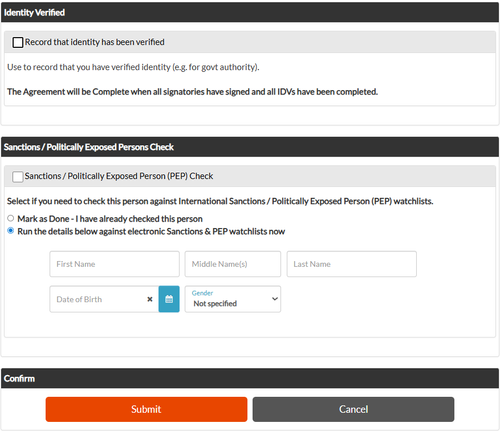Select text 'Use to record that you have verified identity'
Screen dimensions: 500x431
(x=89, y=67)
